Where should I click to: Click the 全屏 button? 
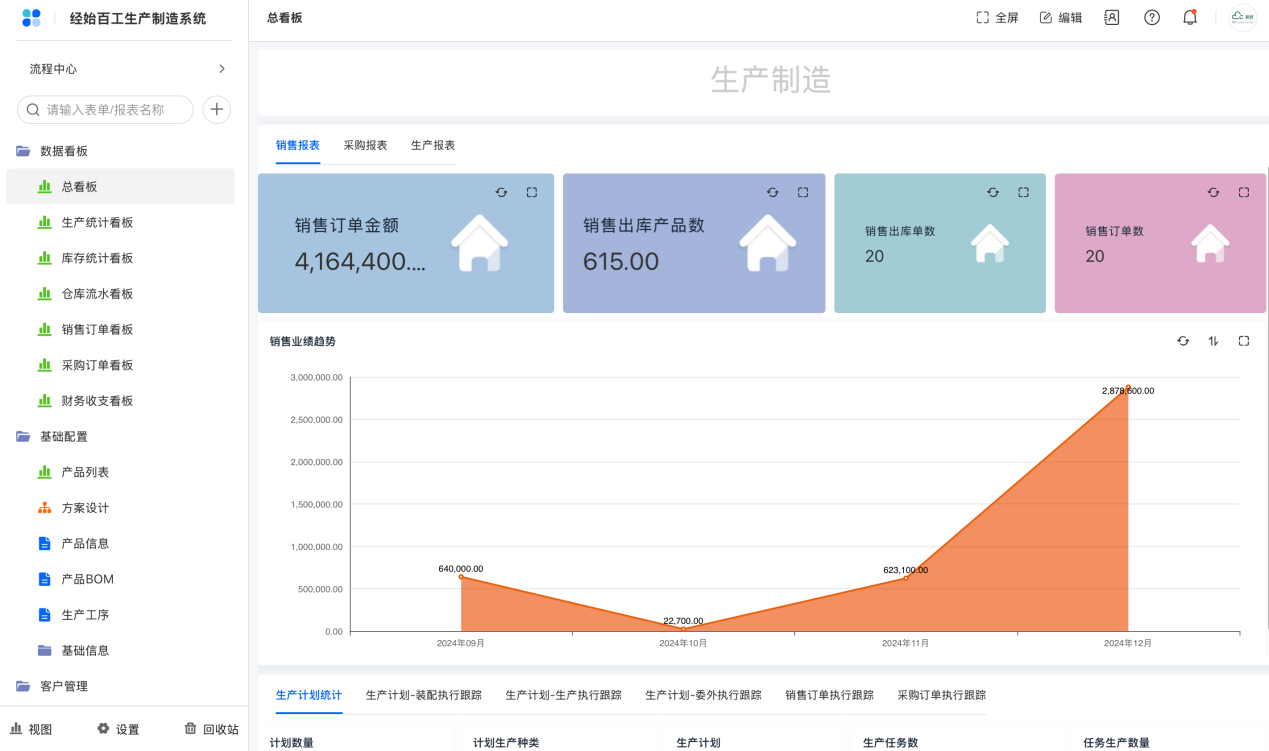(997, 18)
